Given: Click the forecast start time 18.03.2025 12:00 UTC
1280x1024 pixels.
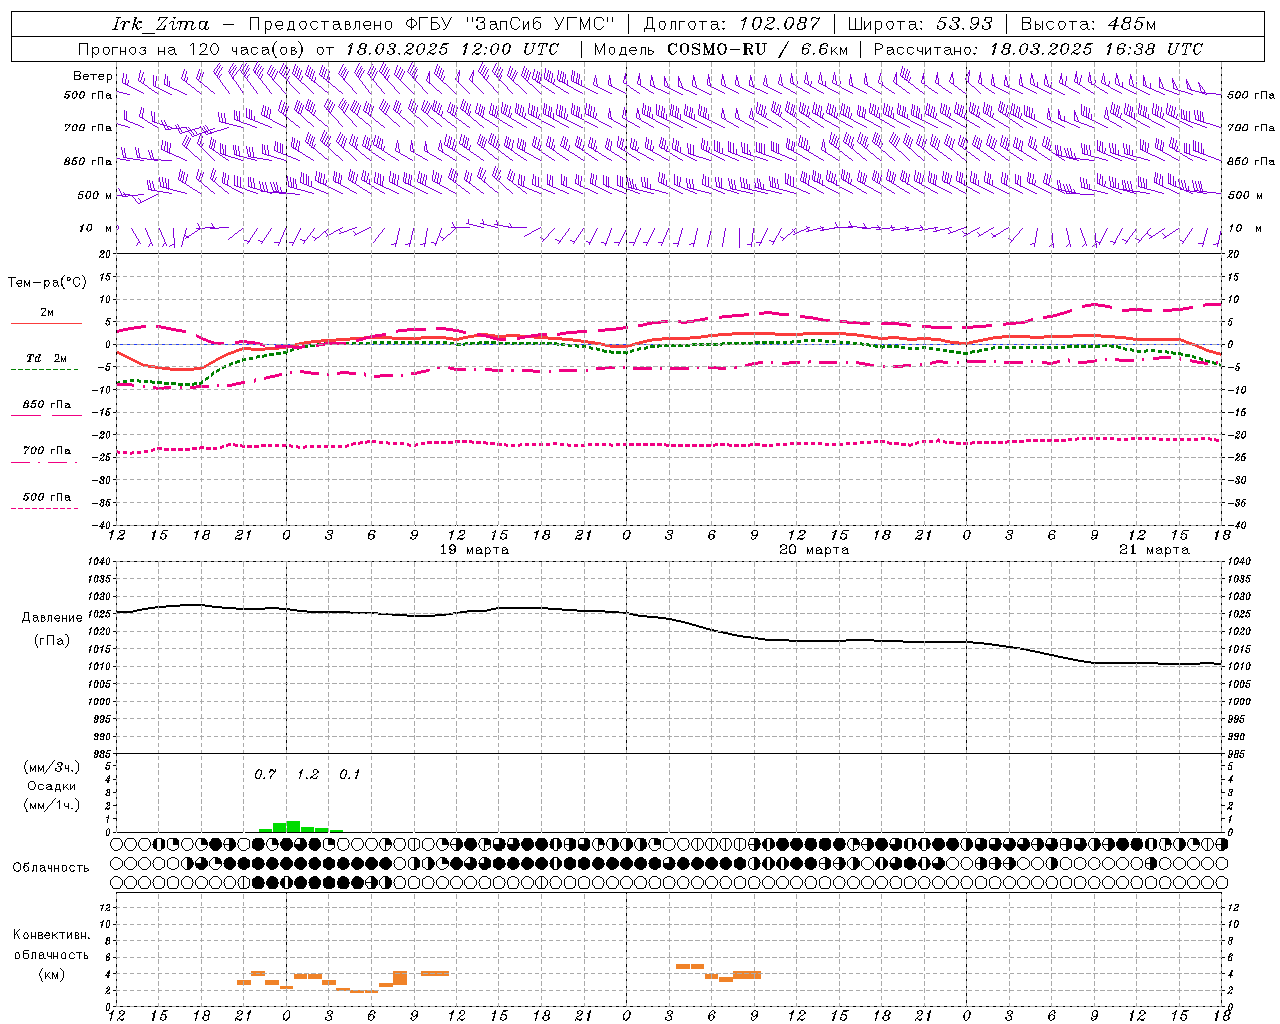Looking at the screenshot, I should [x=452, y=49].
